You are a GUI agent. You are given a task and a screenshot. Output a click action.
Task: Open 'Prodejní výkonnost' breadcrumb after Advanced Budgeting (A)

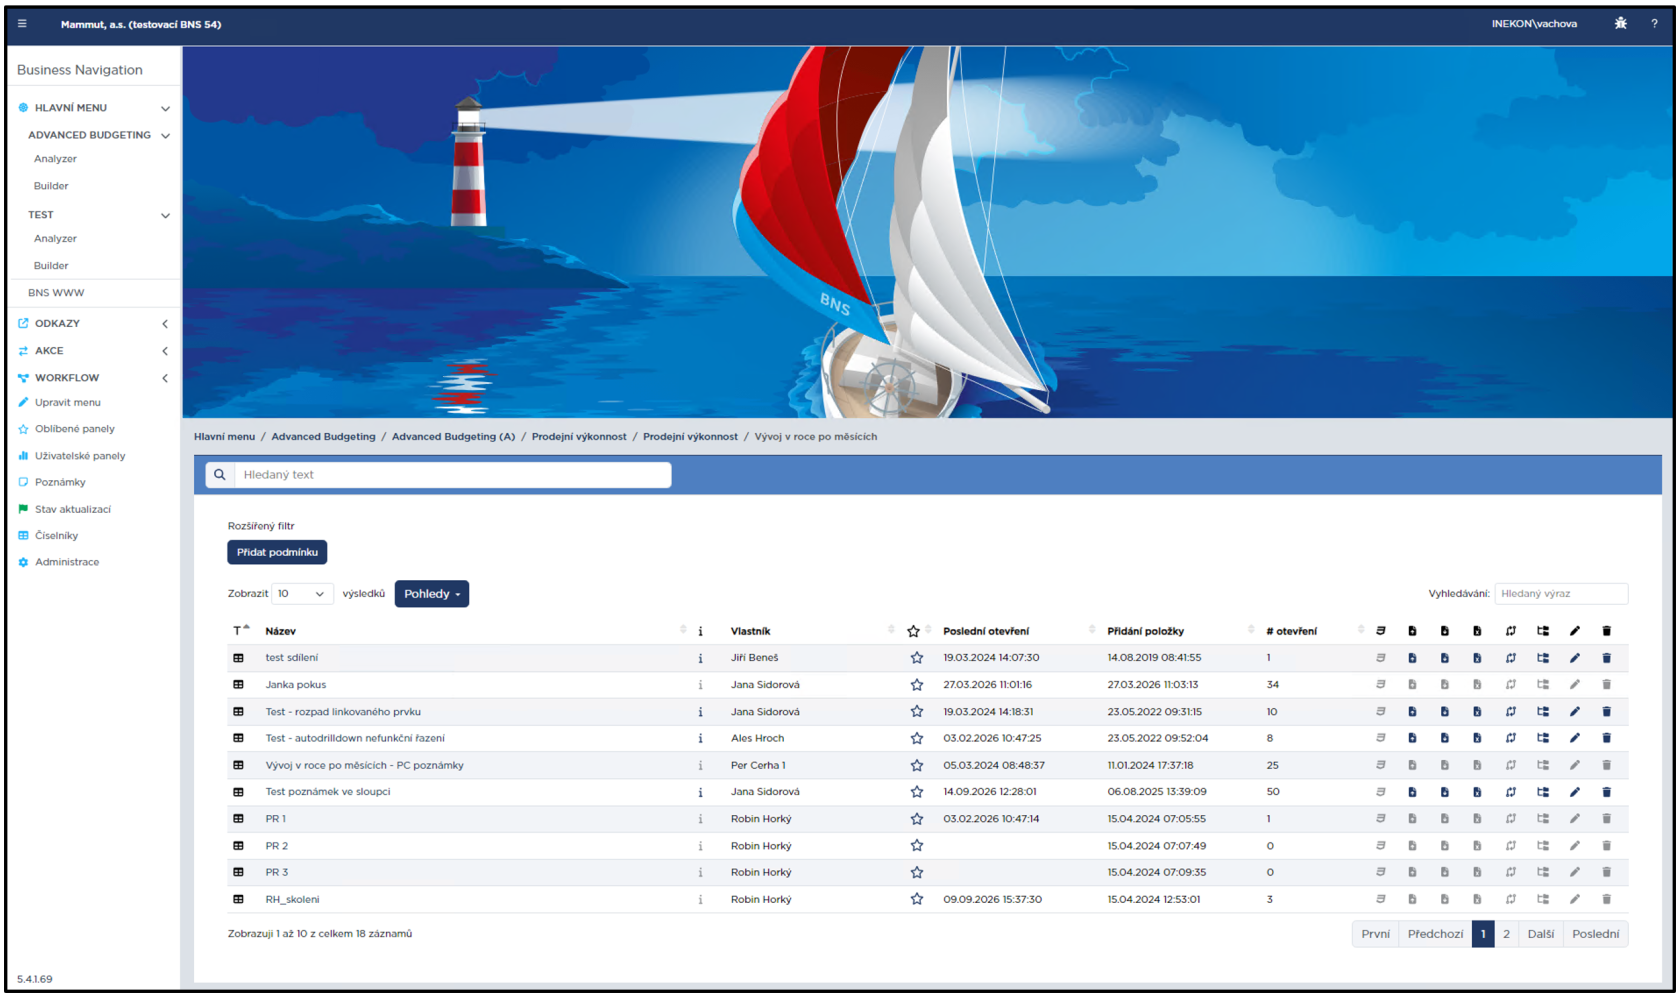(x=579, y=437)
